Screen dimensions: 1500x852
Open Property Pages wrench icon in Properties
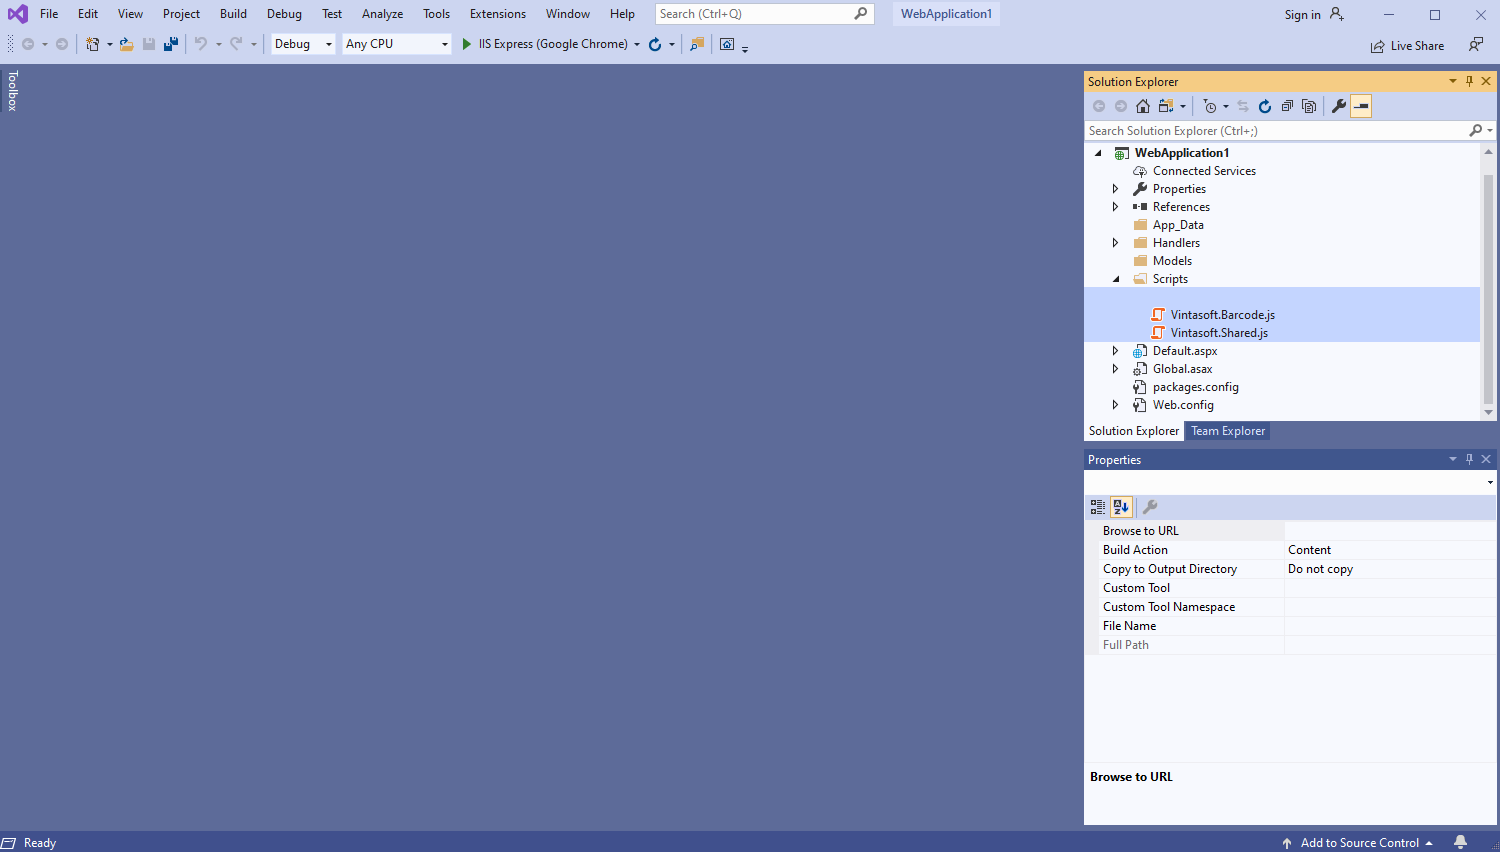coord(1150,507)
